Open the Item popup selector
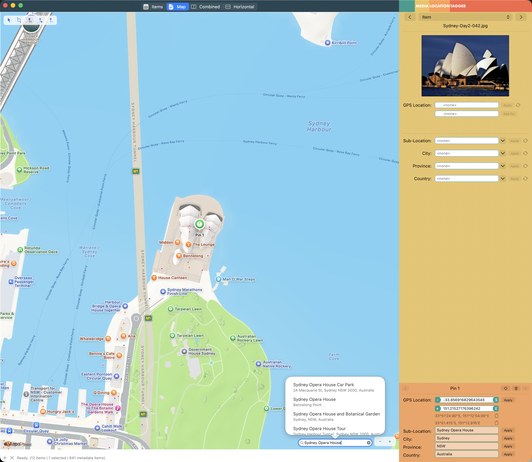 click(465, 17)
